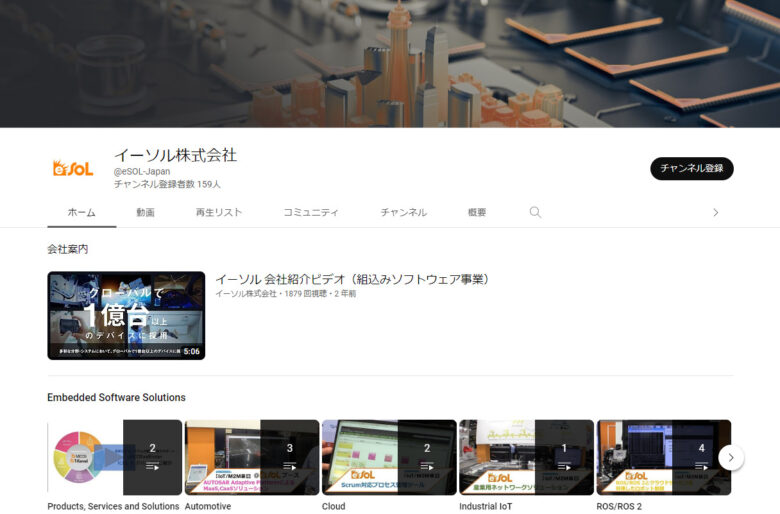
Task: Open the channel search magnifier icon
Action: click(x=535, y=212)
